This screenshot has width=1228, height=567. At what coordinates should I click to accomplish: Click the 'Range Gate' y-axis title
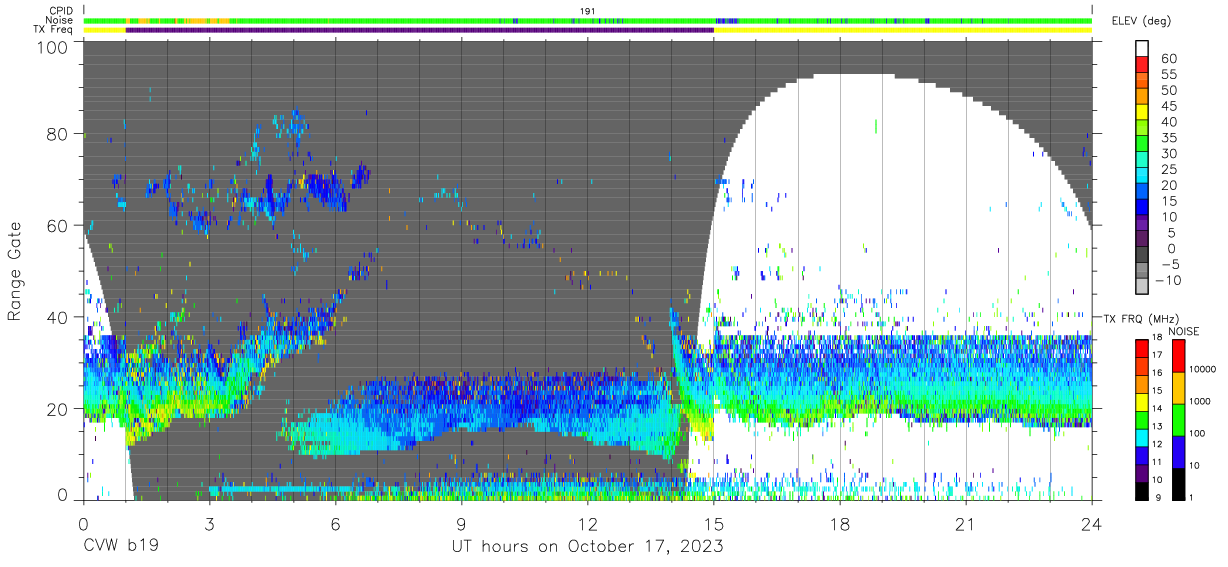click(16, 273)
